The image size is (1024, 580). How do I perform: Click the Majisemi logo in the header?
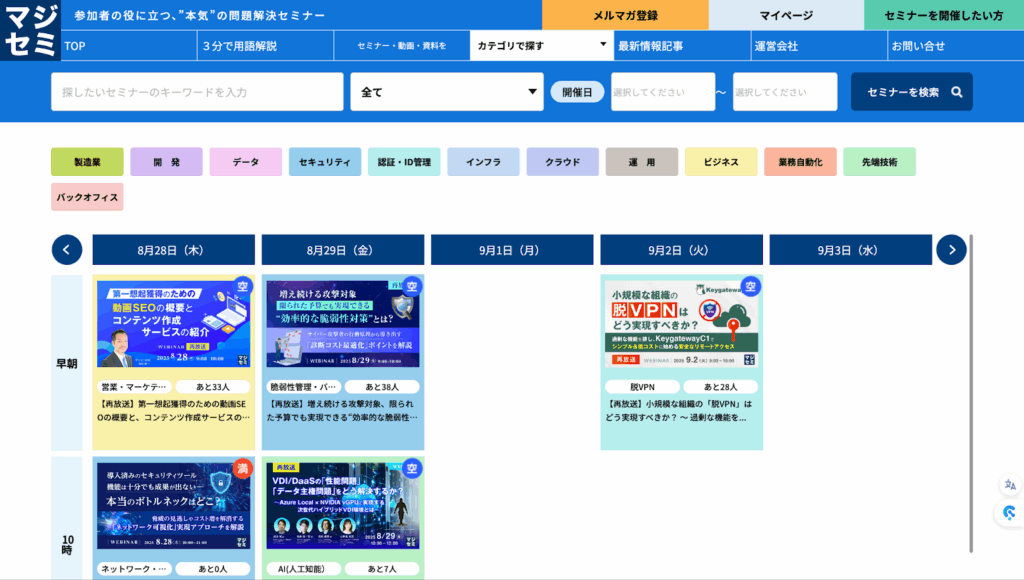click(30, 30)
